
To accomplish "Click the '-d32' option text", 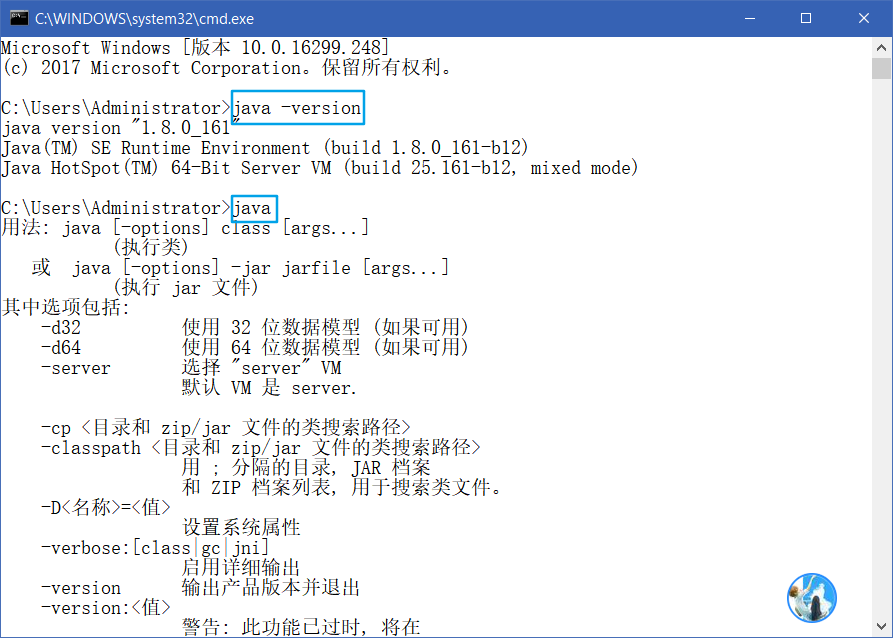I will (61, 328).
